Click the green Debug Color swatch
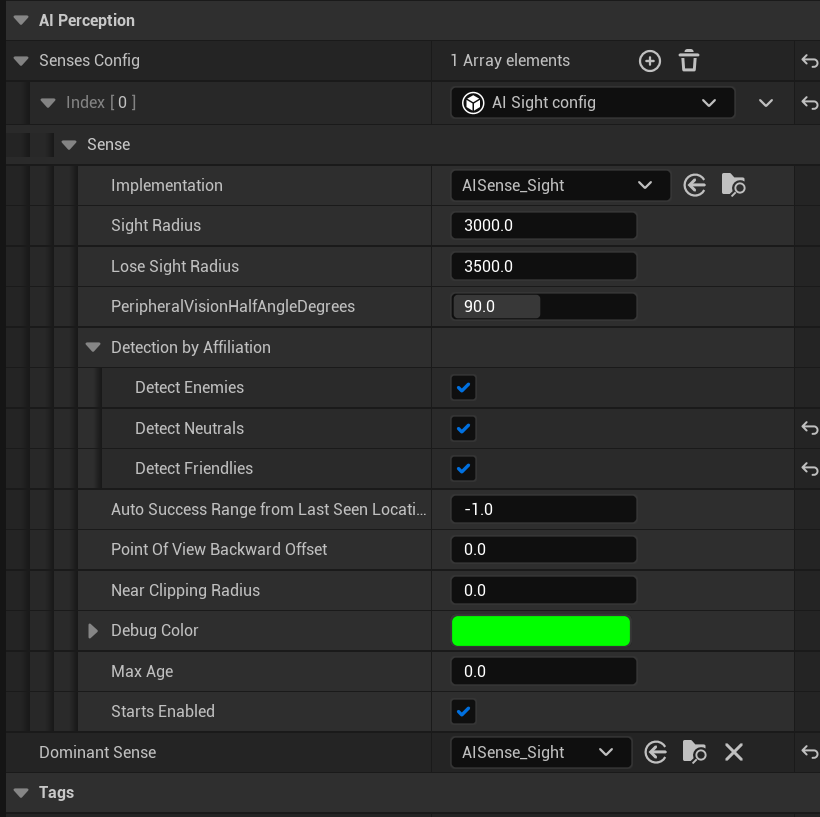 pyautogui.click(x=541, y=631)
